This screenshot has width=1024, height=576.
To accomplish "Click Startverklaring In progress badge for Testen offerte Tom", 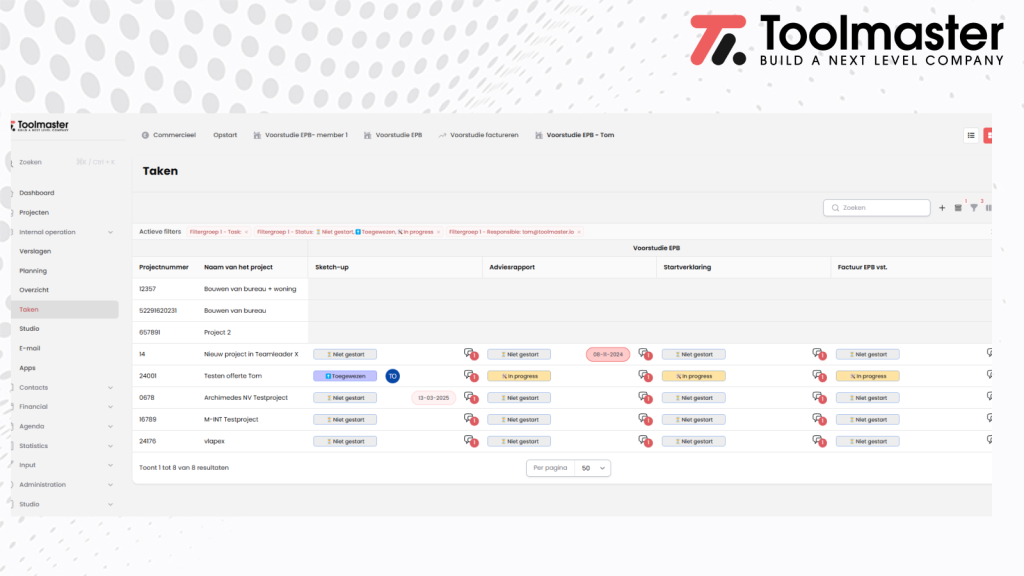I will tap(694, 376).
